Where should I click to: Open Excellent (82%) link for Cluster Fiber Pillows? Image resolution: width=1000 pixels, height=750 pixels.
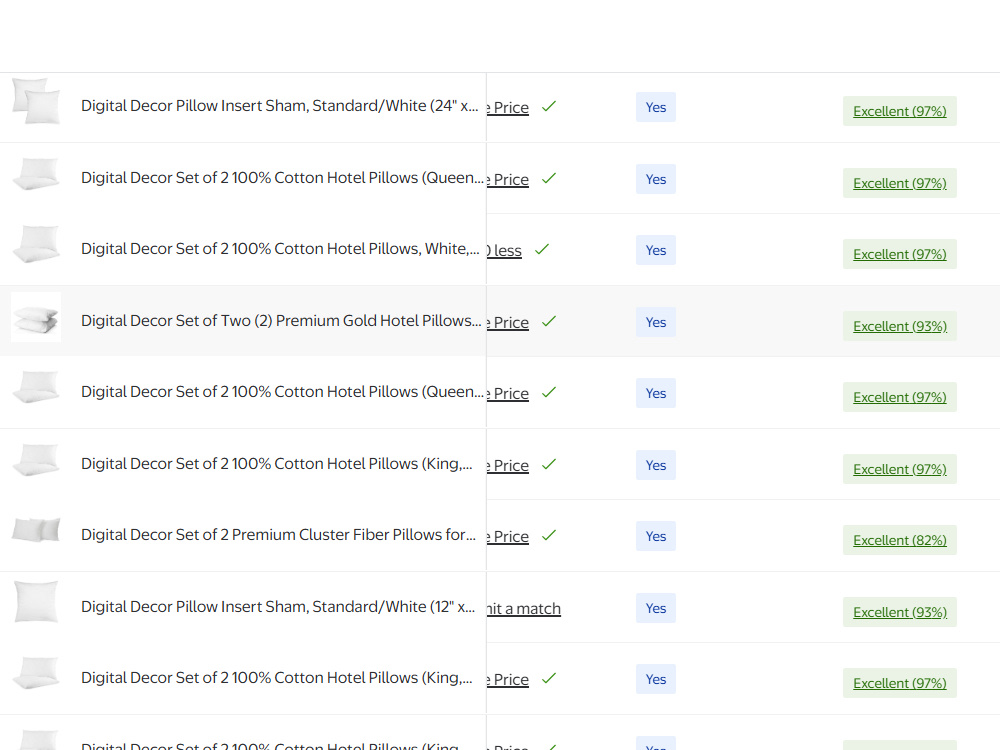(899, 540)
